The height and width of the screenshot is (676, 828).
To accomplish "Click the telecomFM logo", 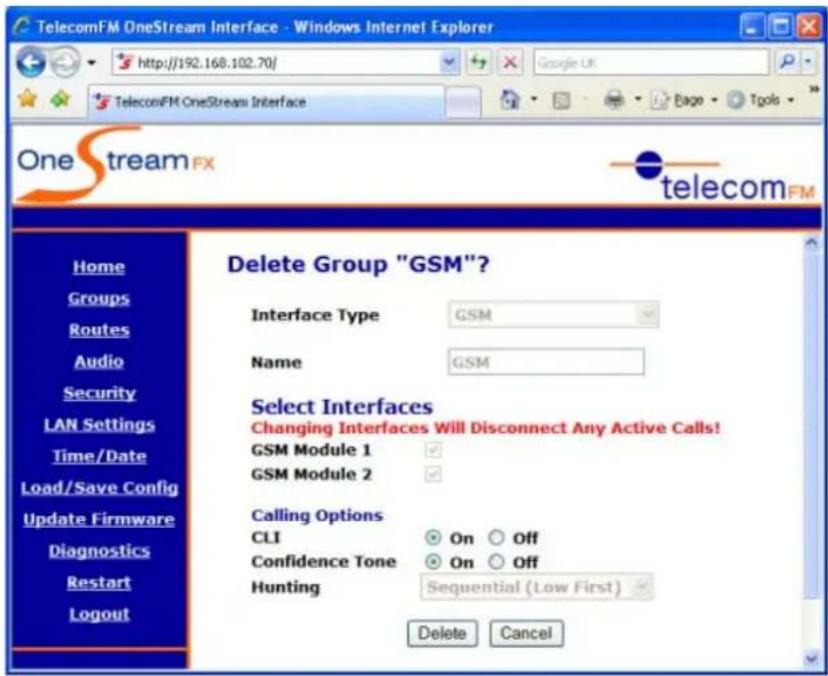I will coord(712,176).
